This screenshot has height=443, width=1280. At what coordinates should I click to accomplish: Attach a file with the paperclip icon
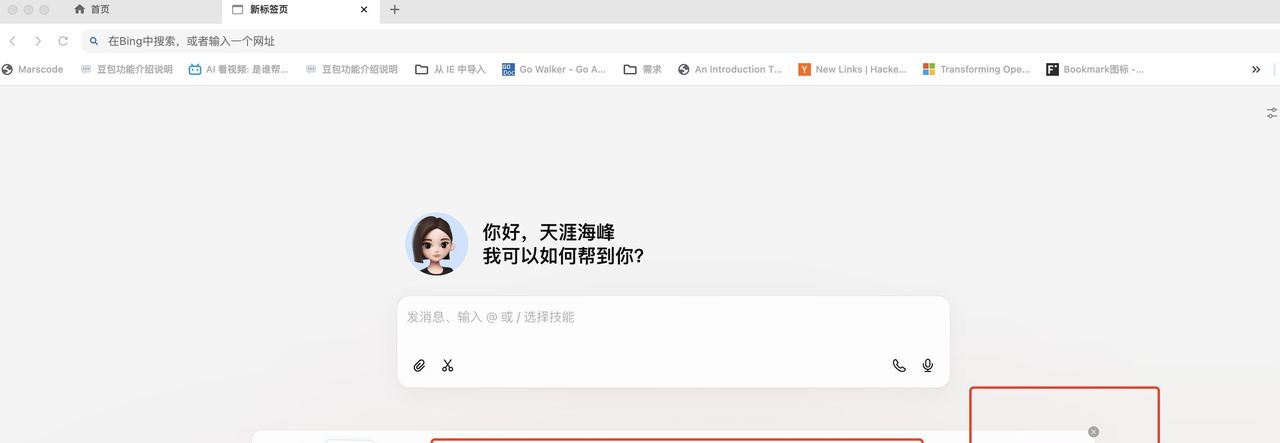[x=419, y=366]
